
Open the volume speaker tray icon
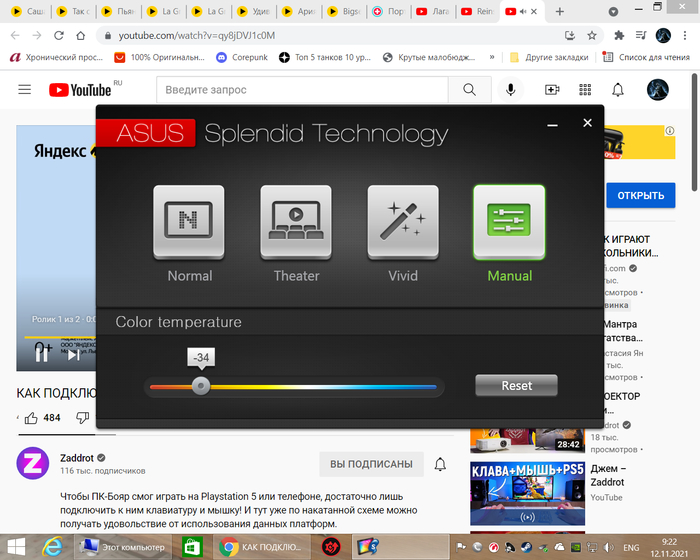[x=608, y=547]
